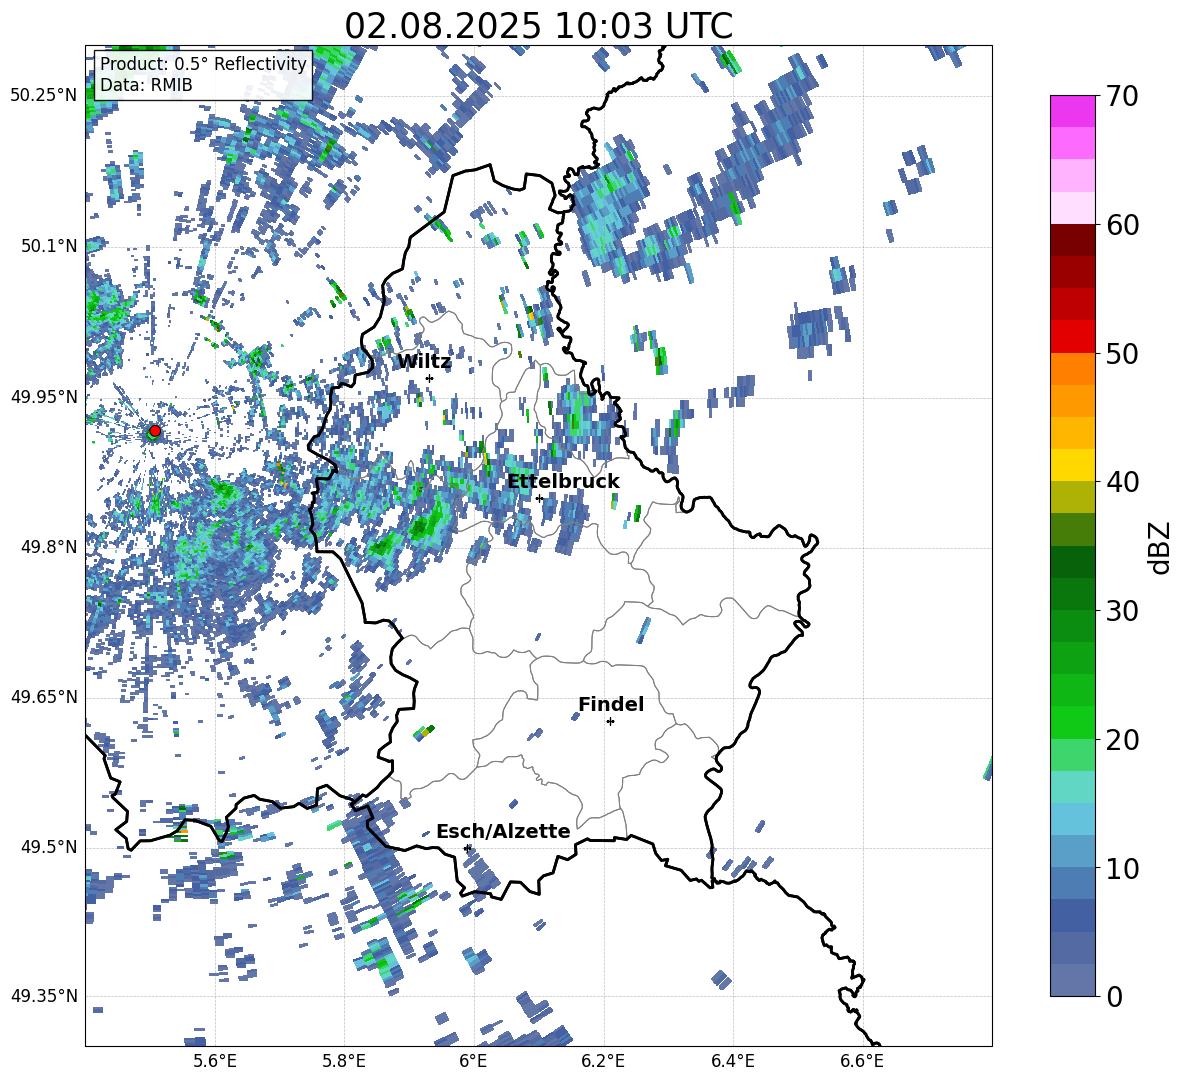Click the Findel station cross marker
1184x1081 pixels.
coord(610,722)
